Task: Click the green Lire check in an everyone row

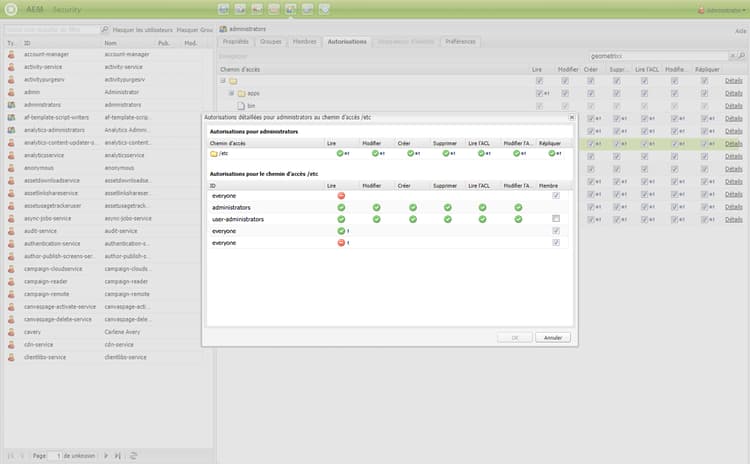Action: click(x=341, y=231)
